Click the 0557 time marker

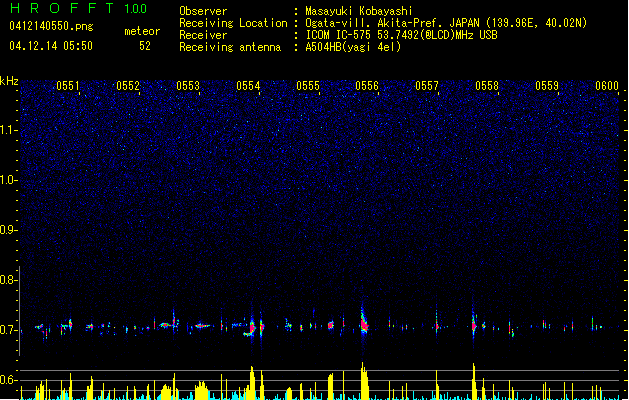tap(427, 86)
